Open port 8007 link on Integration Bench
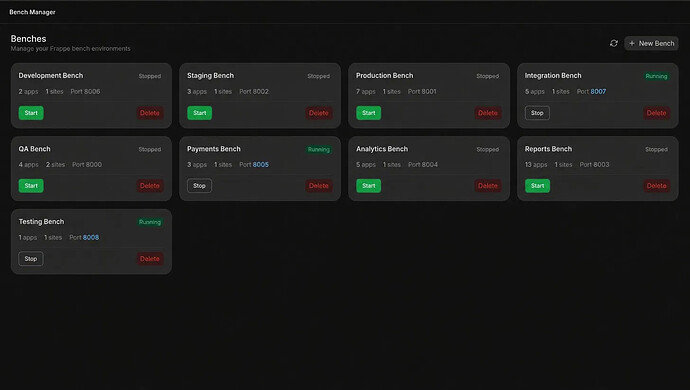690x390 pixels. click(598, 92)
